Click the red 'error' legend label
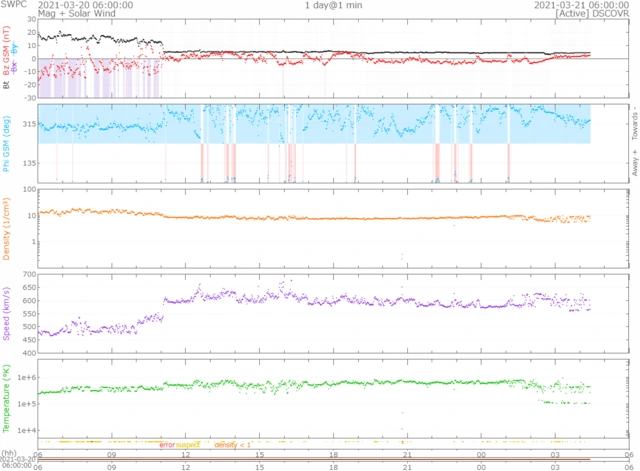640x471 pixels. [x=166, y=444]
